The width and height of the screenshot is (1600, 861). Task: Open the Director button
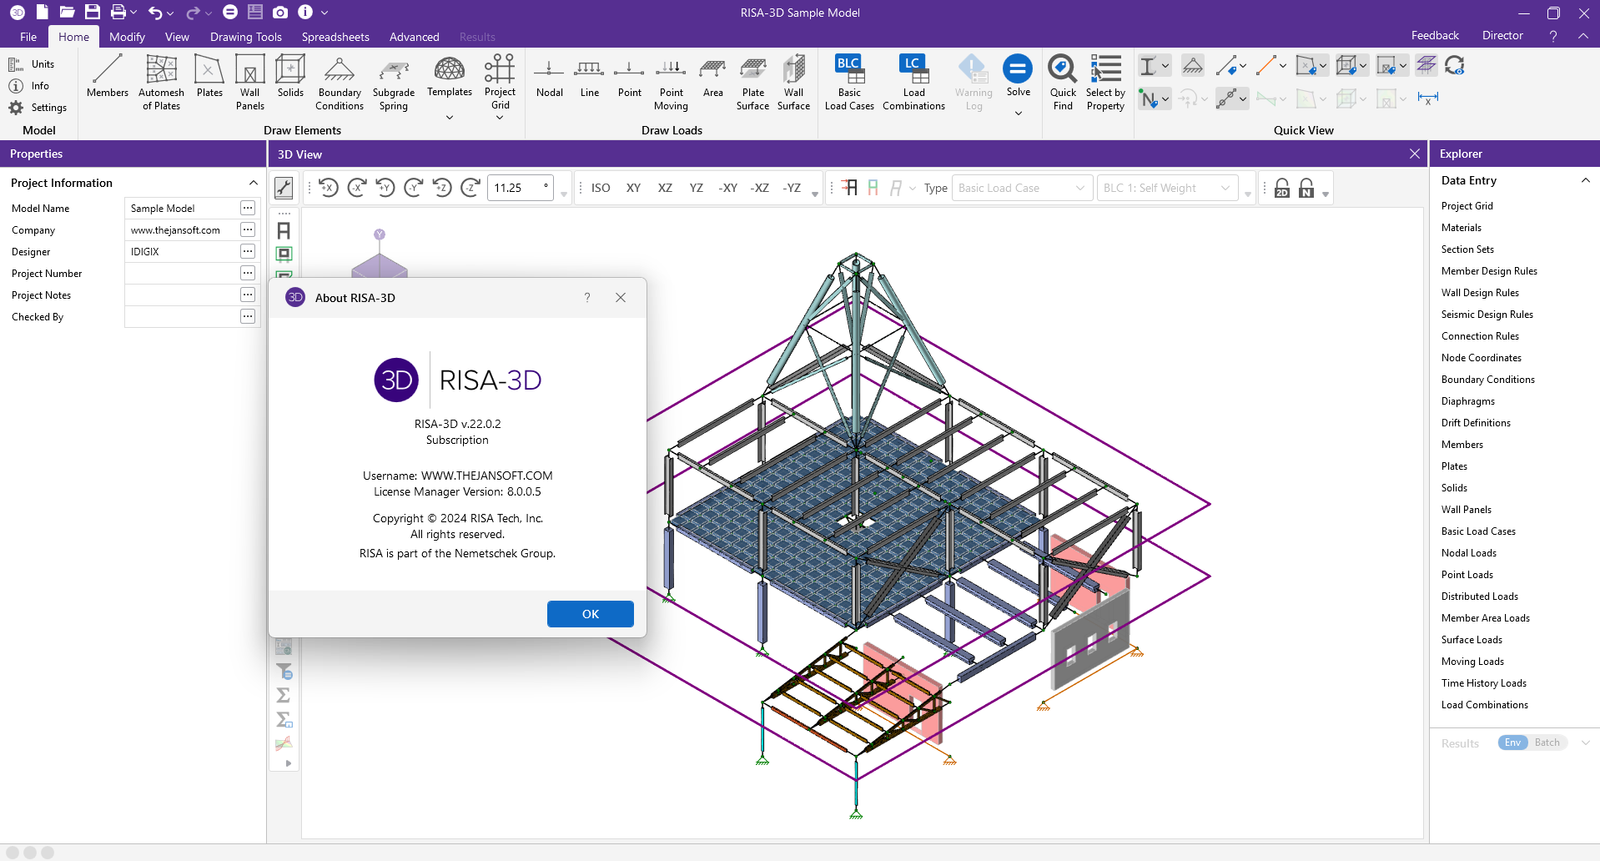point(1502,35)
